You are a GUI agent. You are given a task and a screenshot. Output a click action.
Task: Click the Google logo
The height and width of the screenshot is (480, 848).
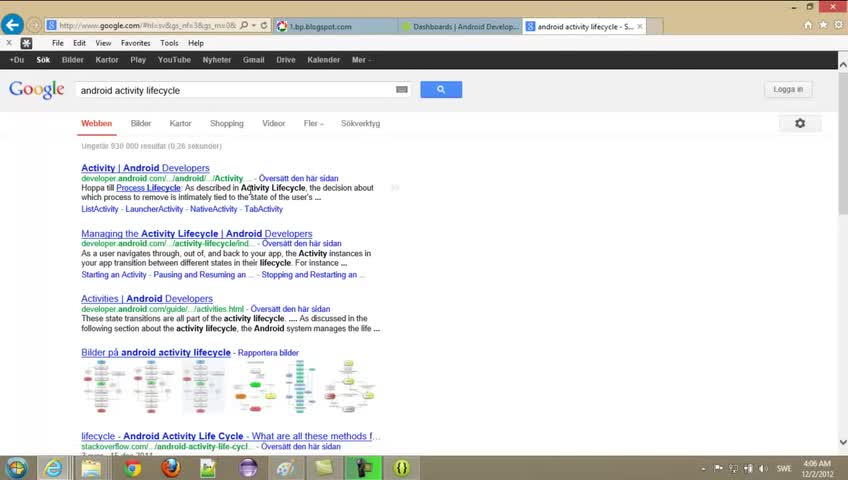[36, 89]
